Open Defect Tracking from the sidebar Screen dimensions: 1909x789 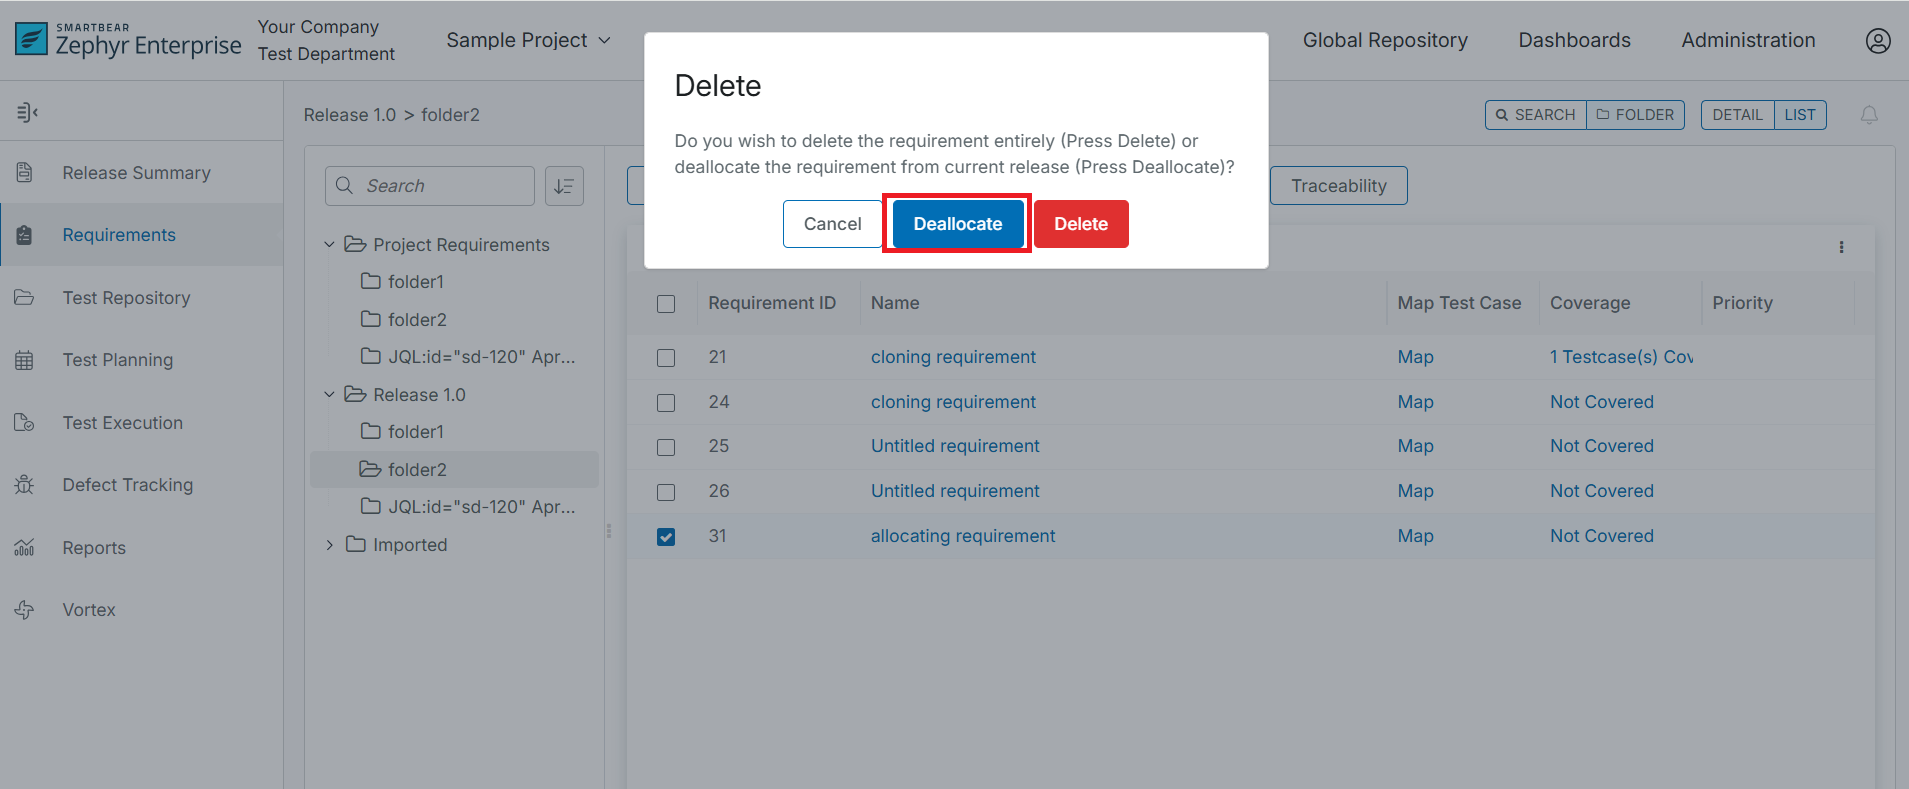127,485
